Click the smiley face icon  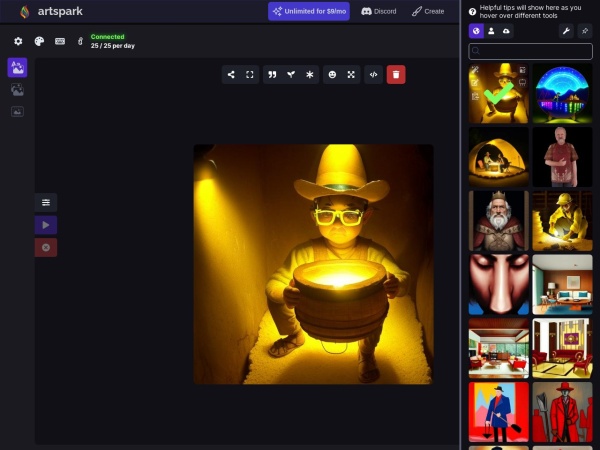tap(332, 74)
